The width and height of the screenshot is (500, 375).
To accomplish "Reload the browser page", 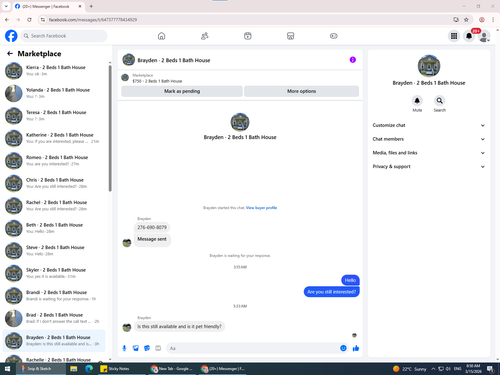I will pyautogui.click(x=29, y=20).
